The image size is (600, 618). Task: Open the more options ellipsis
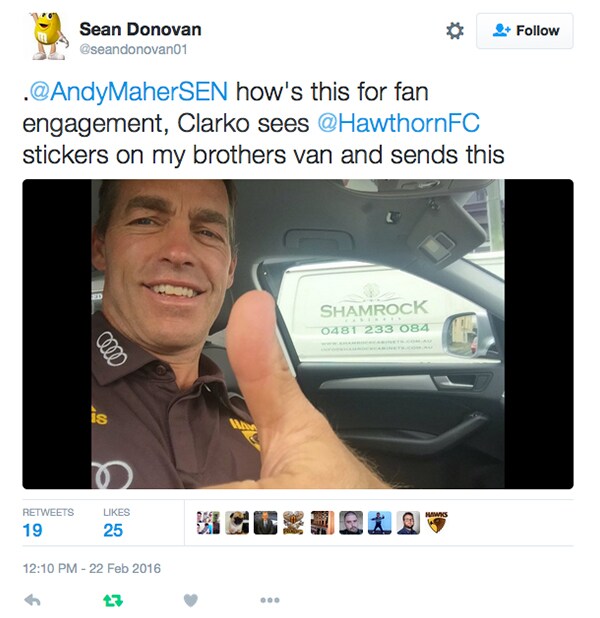pos(270,600)
